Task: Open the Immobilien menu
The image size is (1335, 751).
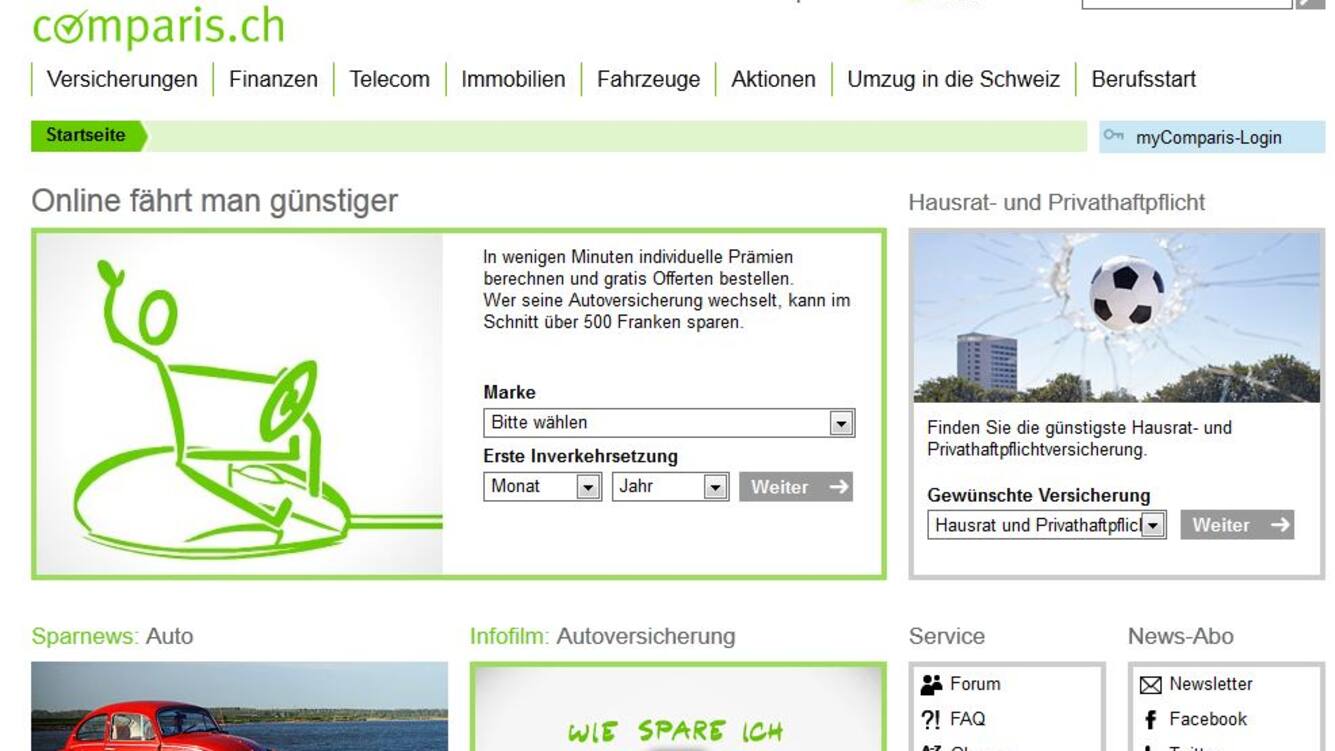Action: 513,79
